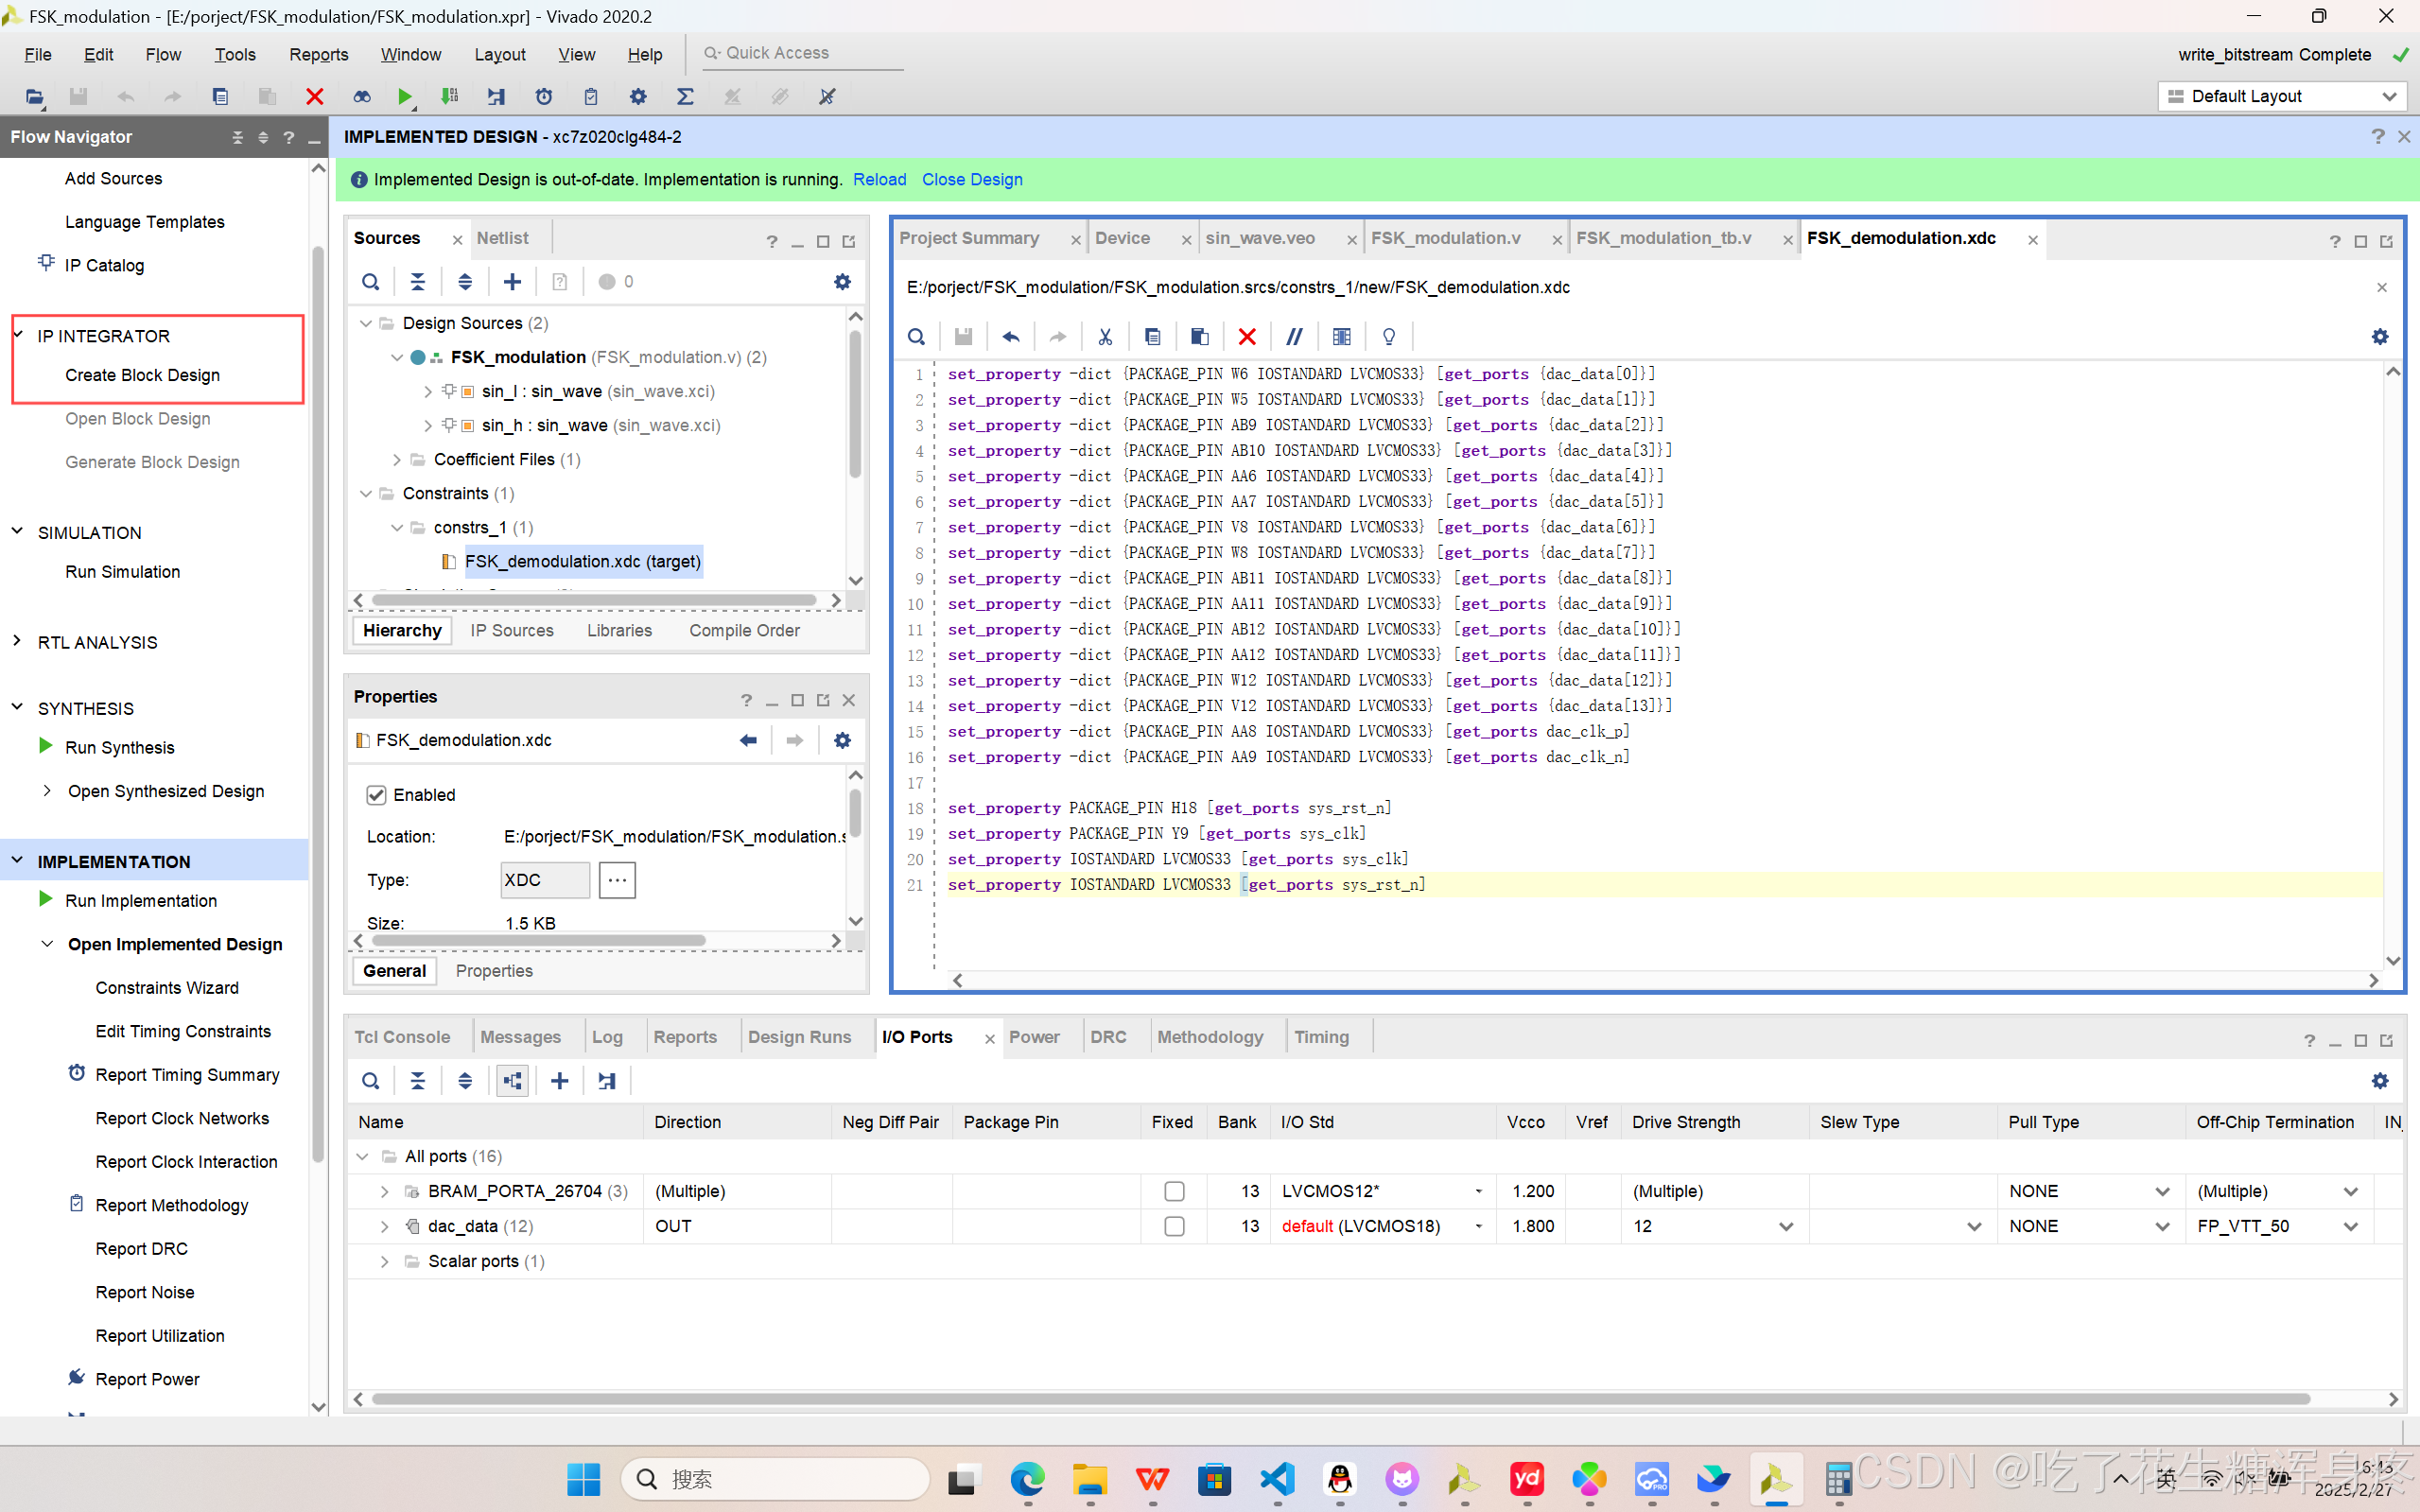2420x1512 pixels.
Task: Click the green Run Implementation toolbar arrow
Action: (405, 97)
